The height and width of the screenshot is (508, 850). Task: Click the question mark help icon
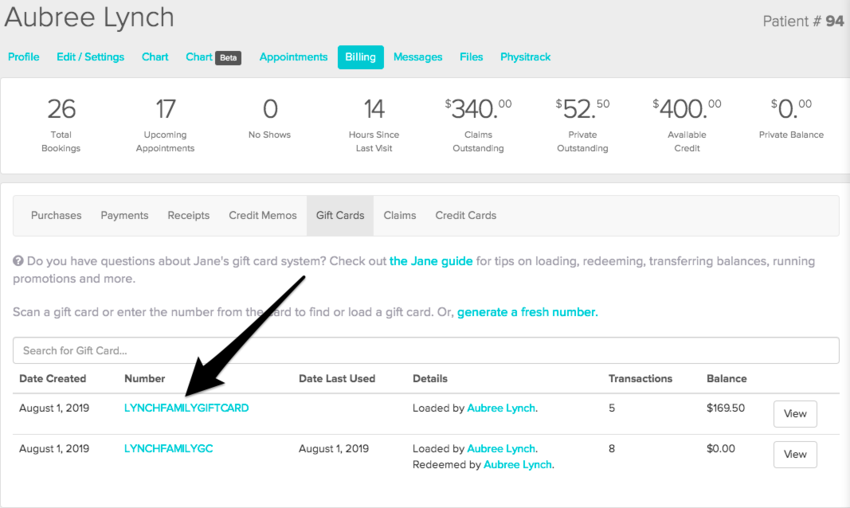click(18, 262)
